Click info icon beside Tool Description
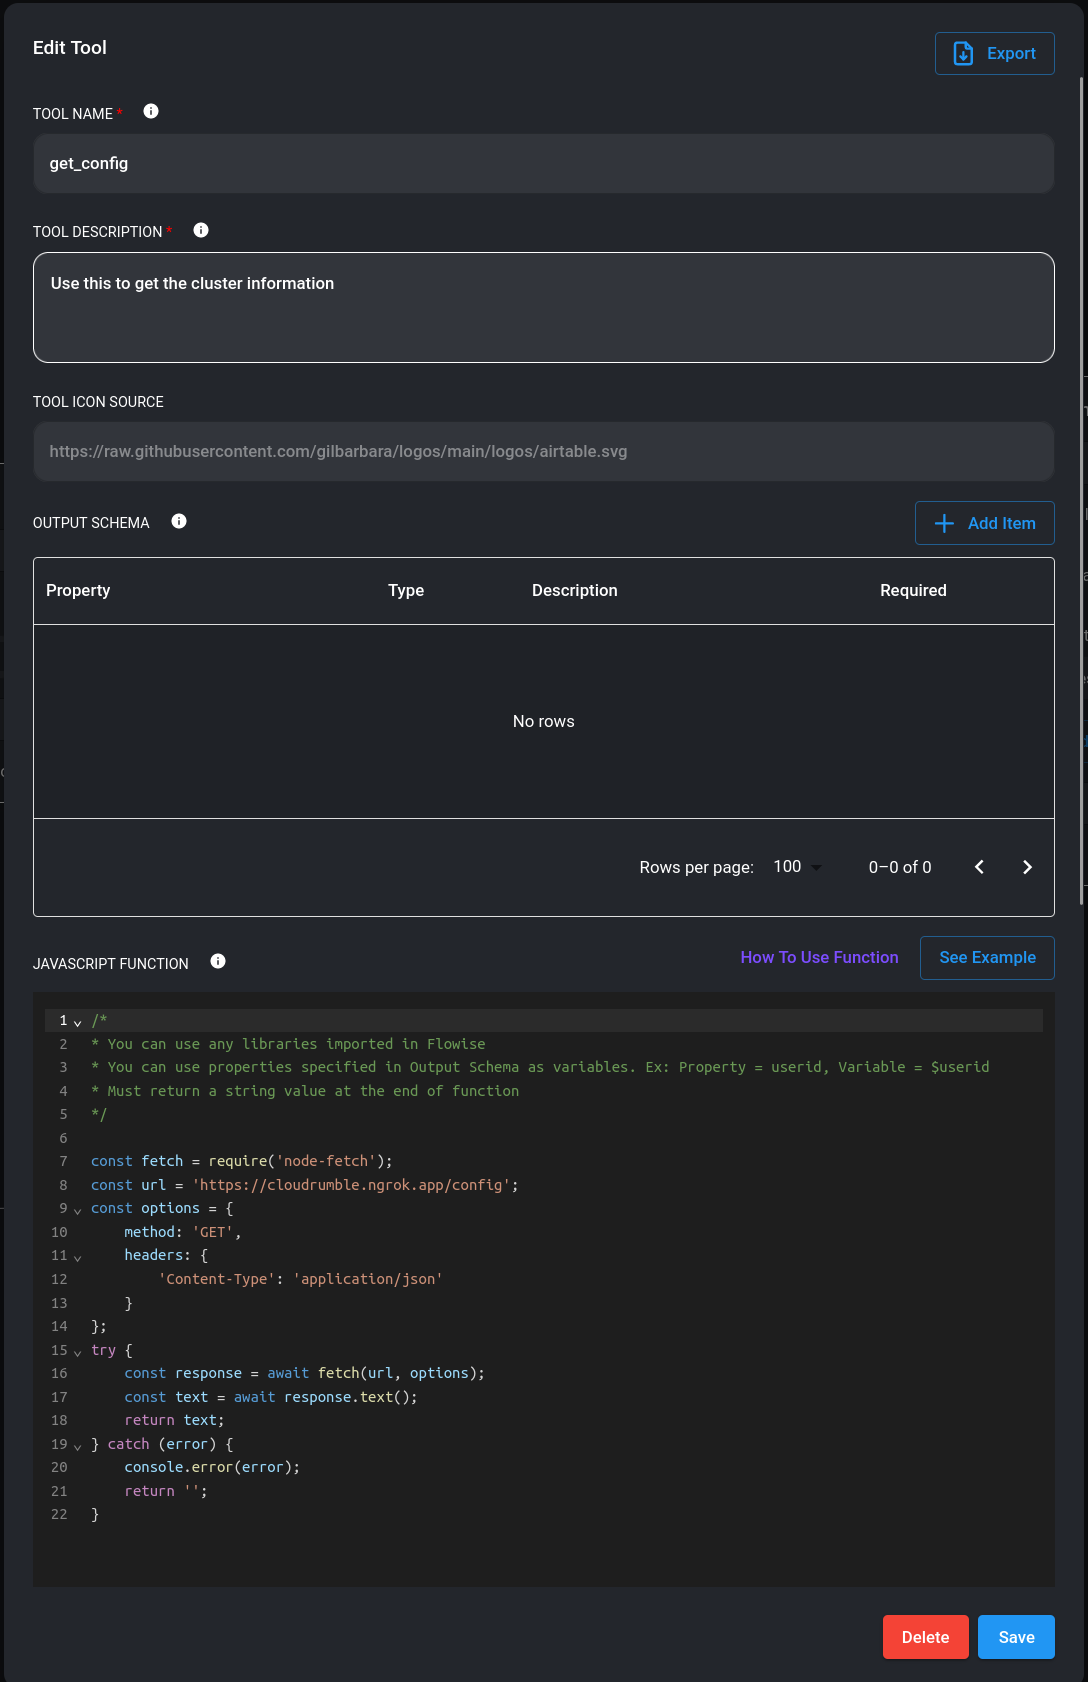This screenshot has height=1682, width=1088. [201, 231]
